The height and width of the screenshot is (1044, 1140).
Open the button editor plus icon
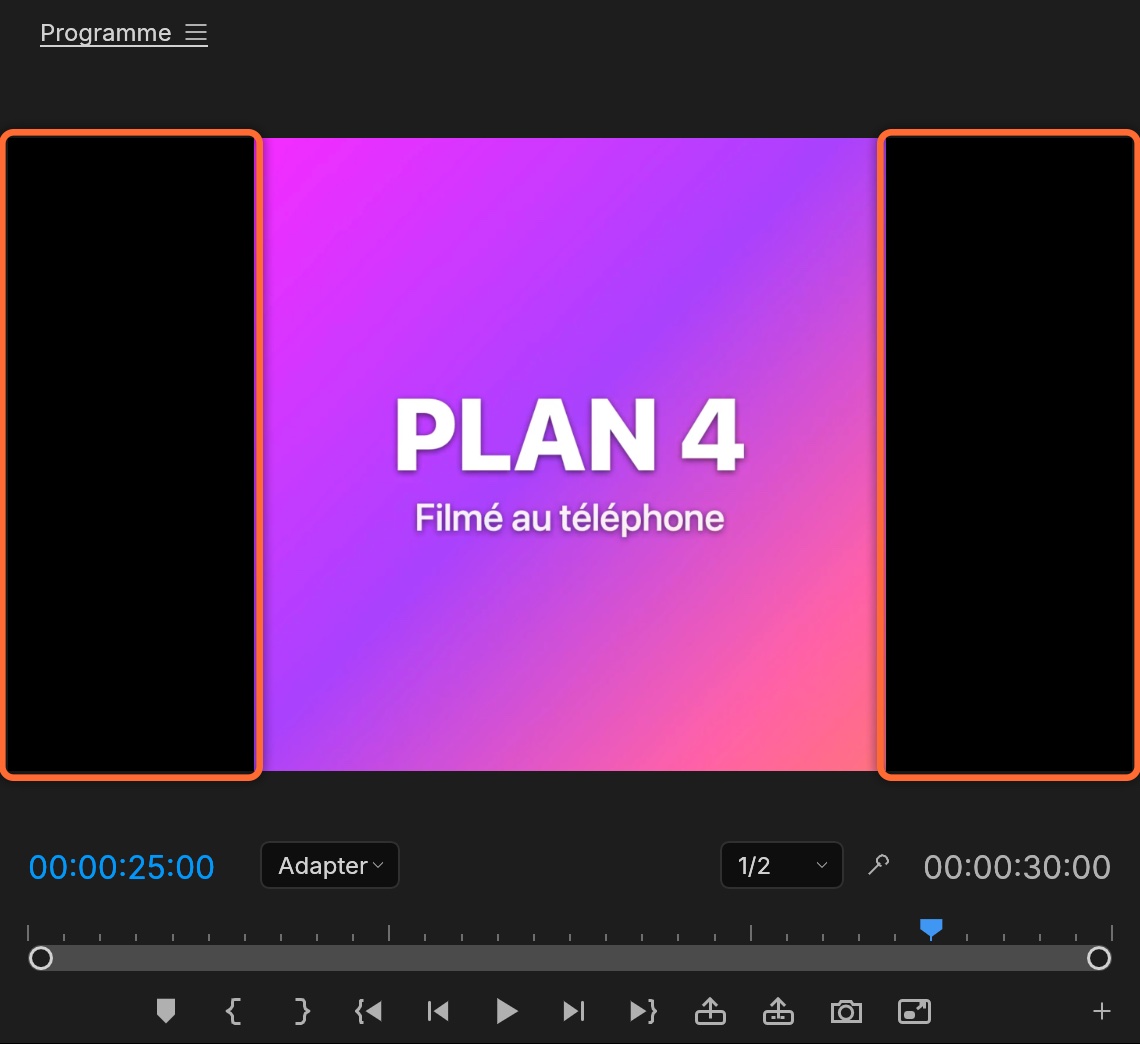1101,1011
